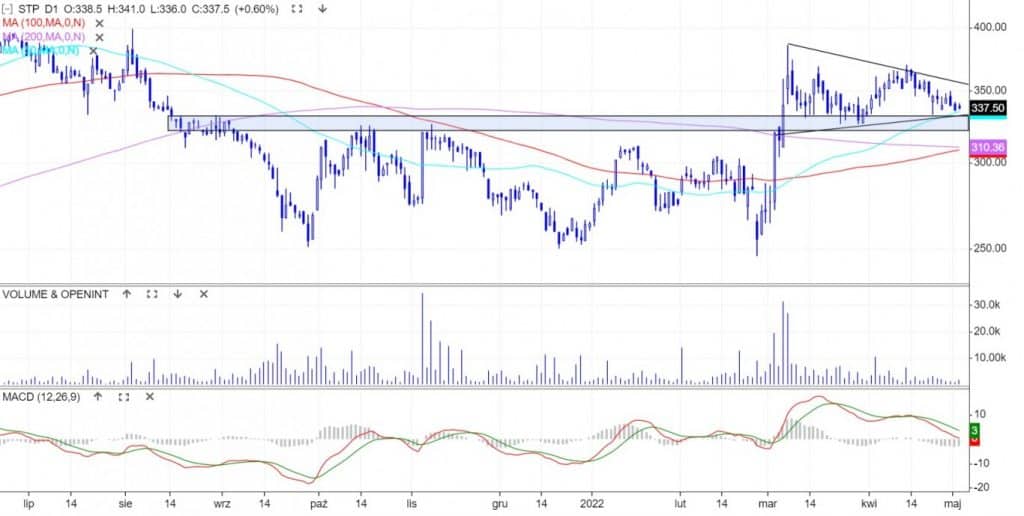Image resolution: width=1024 pixels, height=516 pixels.
Task: Open the VOLUME & OPENINT indicator settings label
Action: tap(56, 294)
